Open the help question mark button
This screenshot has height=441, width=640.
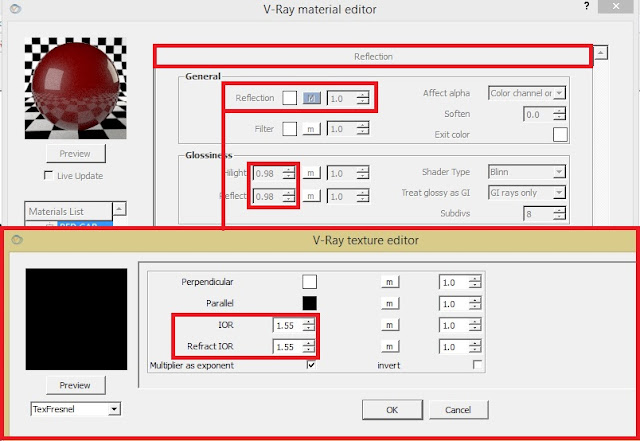[587, 6]
